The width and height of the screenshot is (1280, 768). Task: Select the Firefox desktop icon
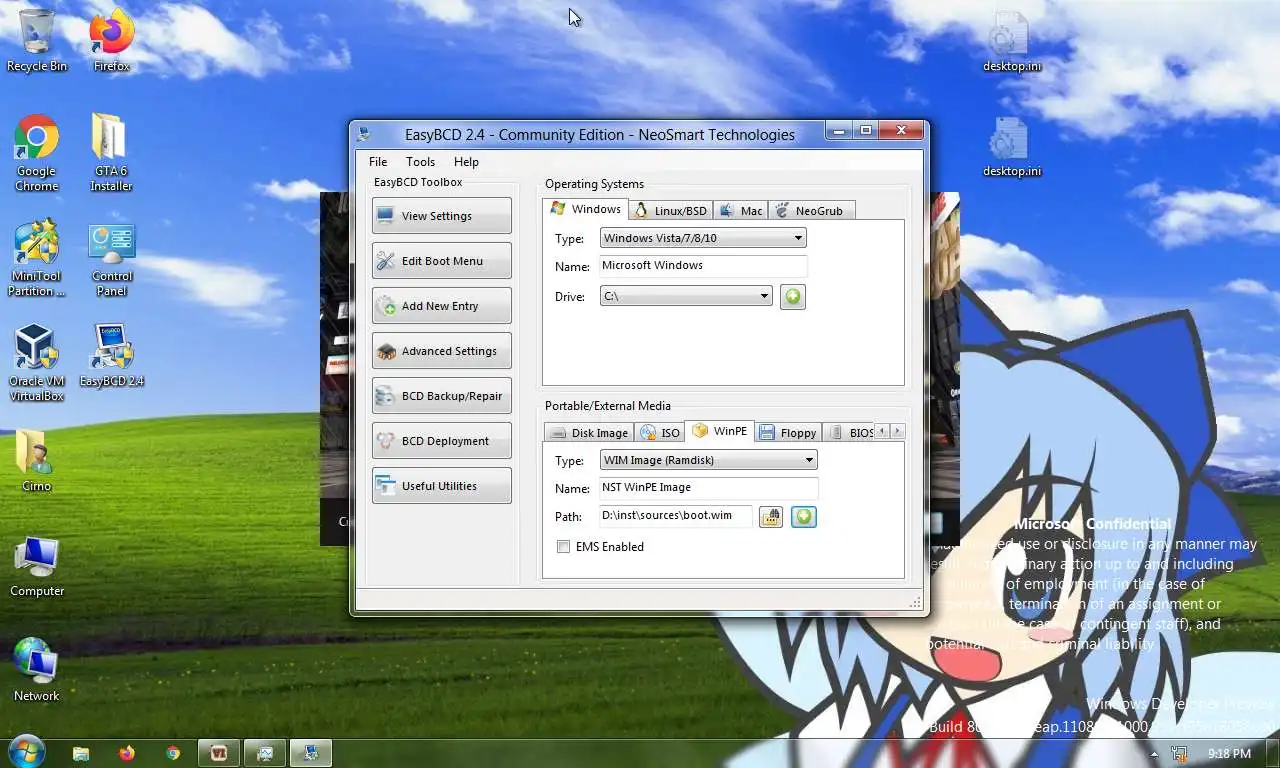click(112, 41)
